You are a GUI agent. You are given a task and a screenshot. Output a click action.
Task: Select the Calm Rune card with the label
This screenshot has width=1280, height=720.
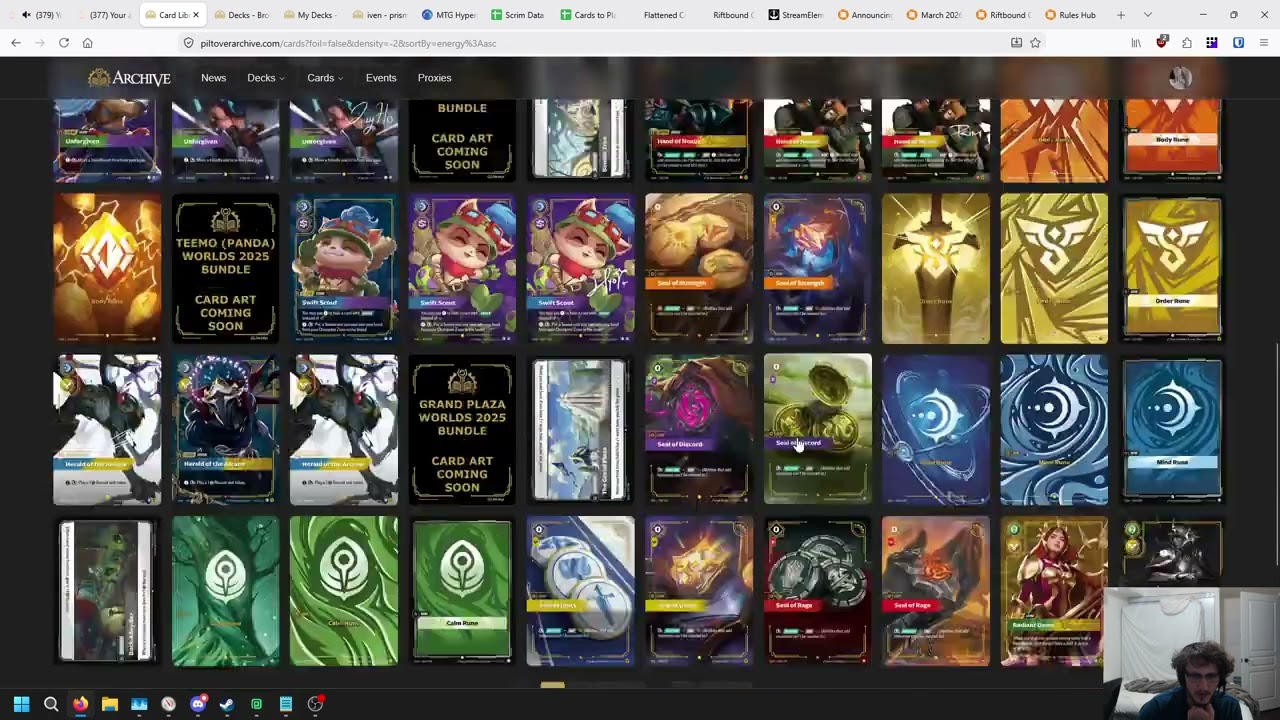click(462, 591)
